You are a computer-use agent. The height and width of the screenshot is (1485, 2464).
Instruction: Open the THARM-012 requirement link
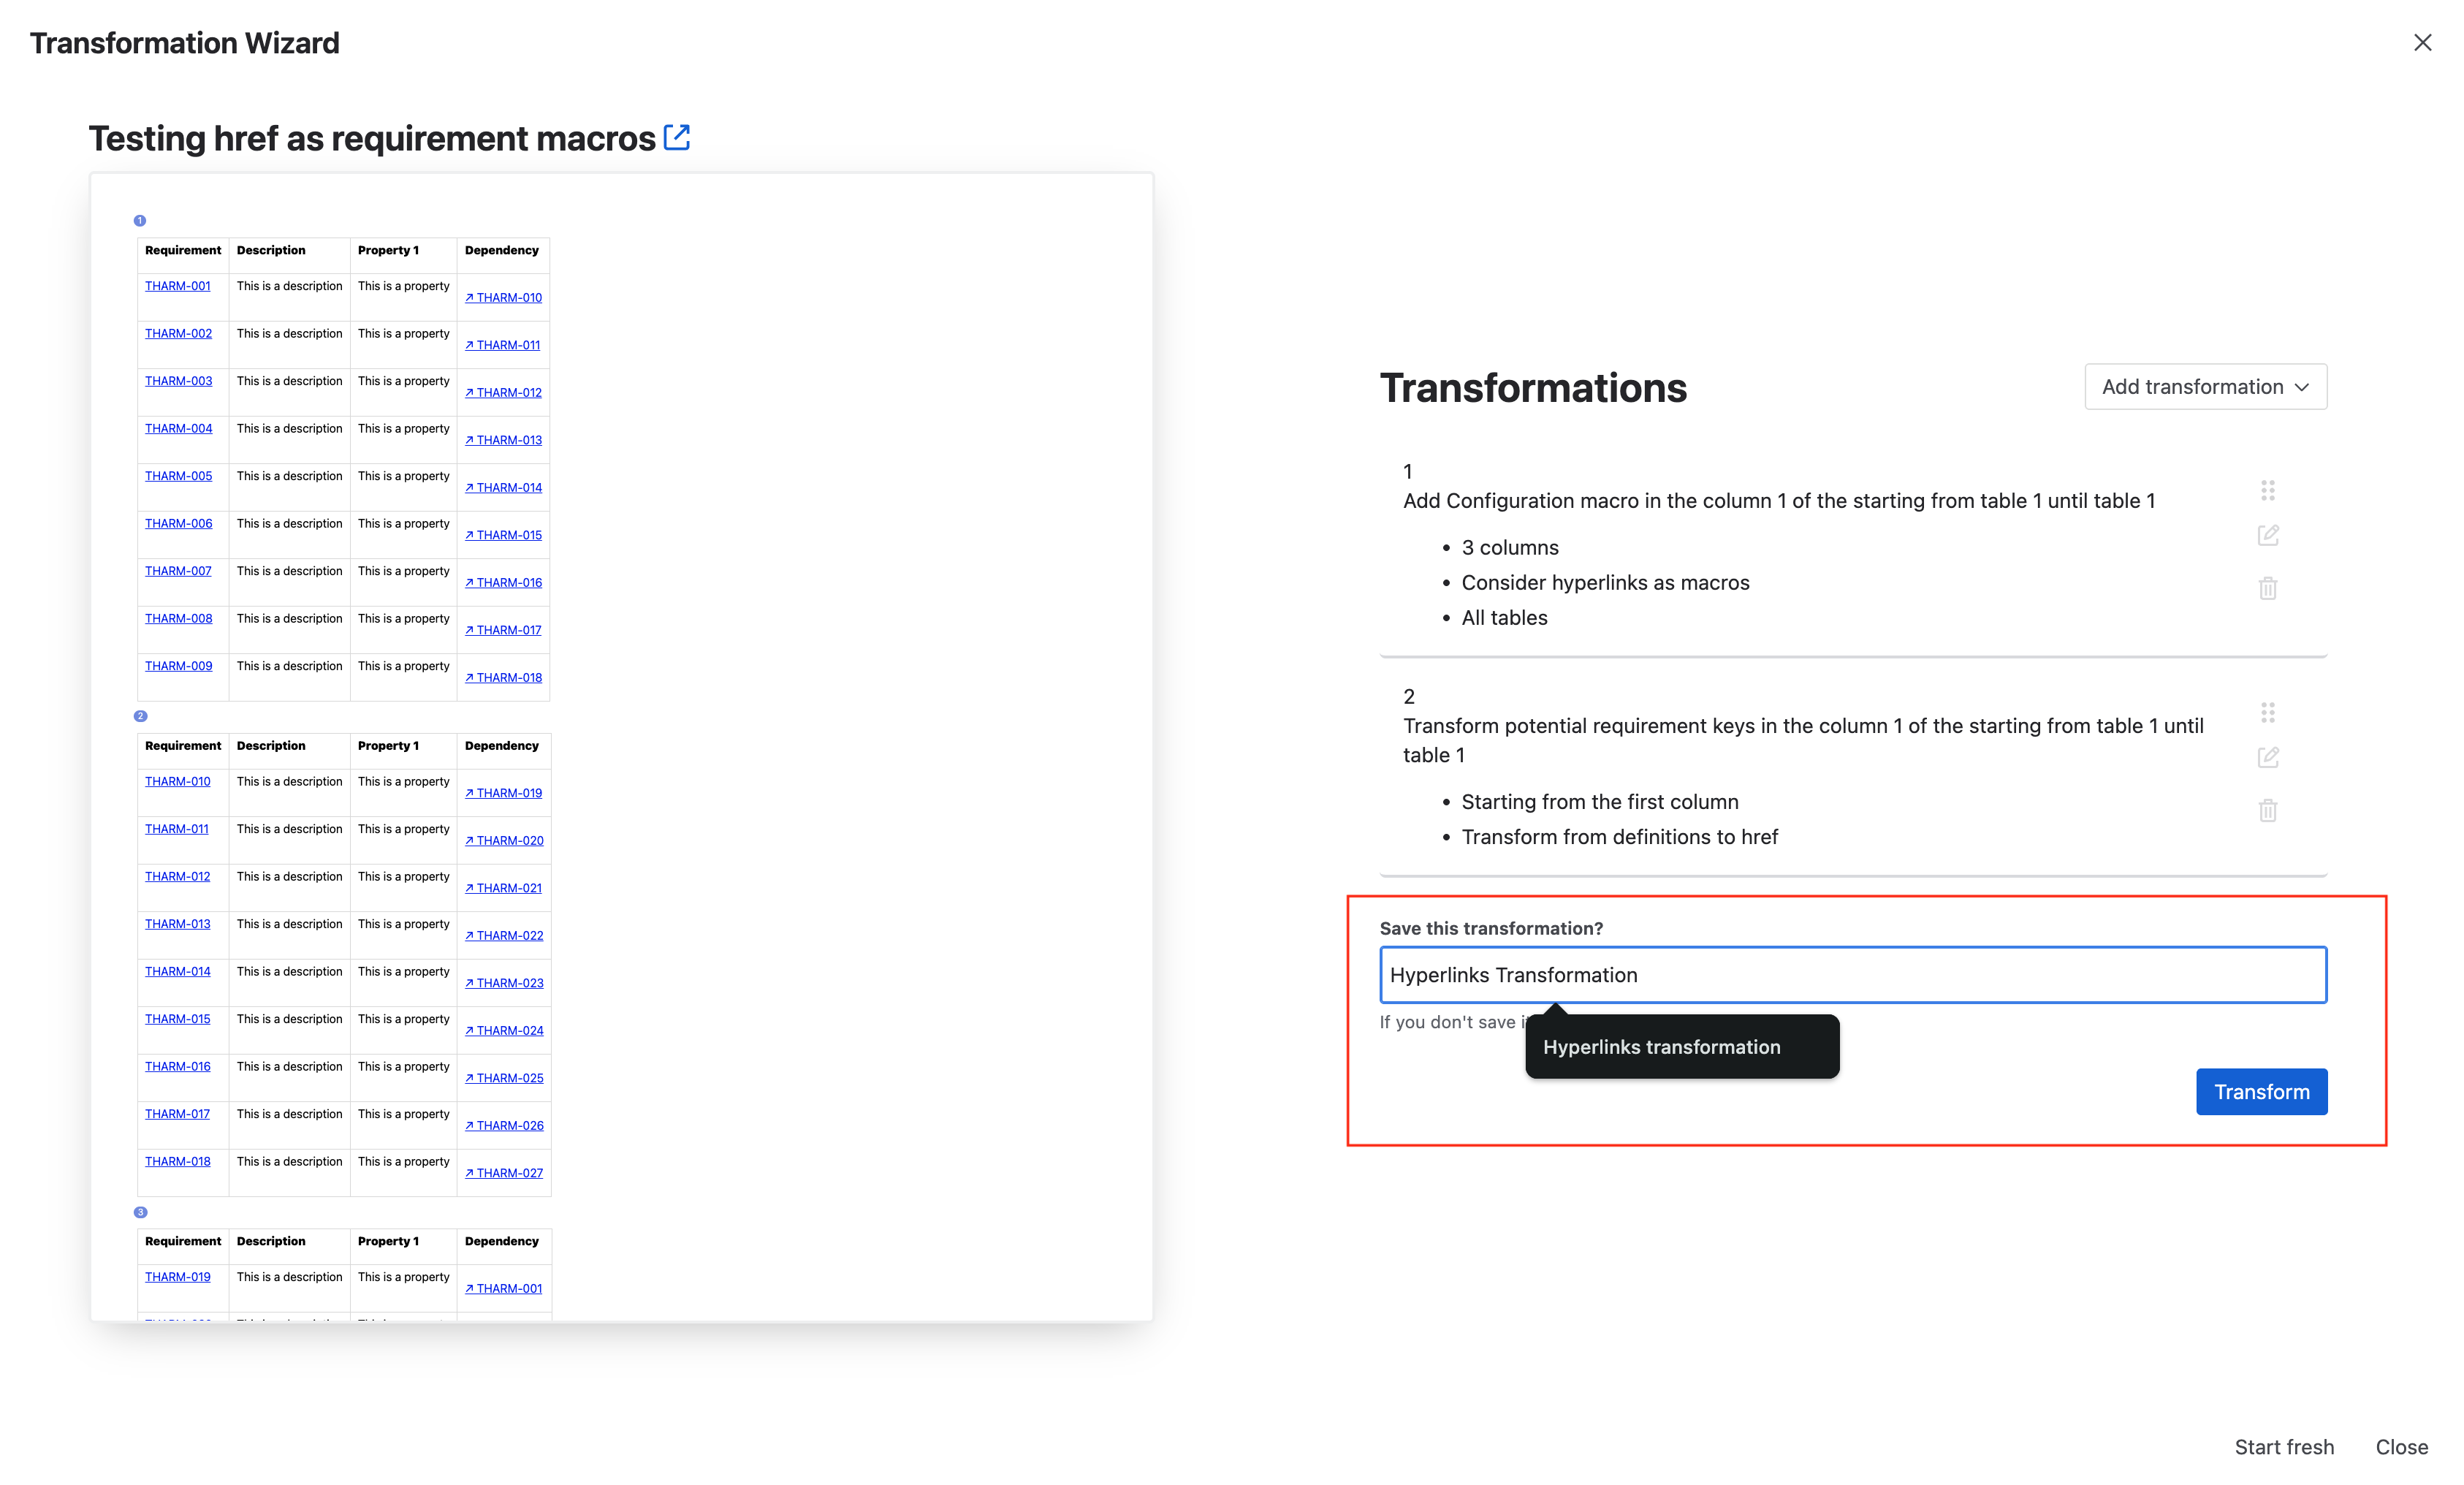[177, 876]
